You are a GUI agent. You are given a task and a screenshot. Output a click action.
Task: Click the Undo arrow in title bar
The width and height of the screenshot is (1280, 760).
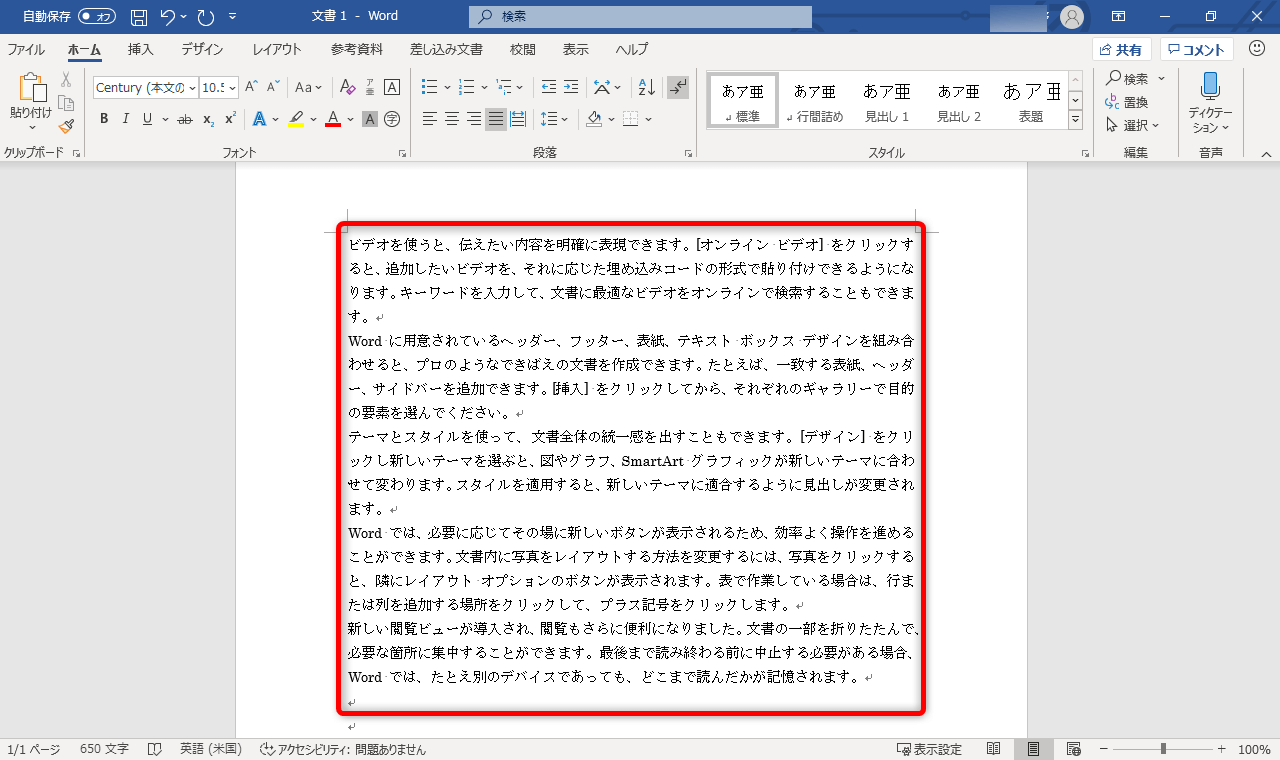[169, 17]
